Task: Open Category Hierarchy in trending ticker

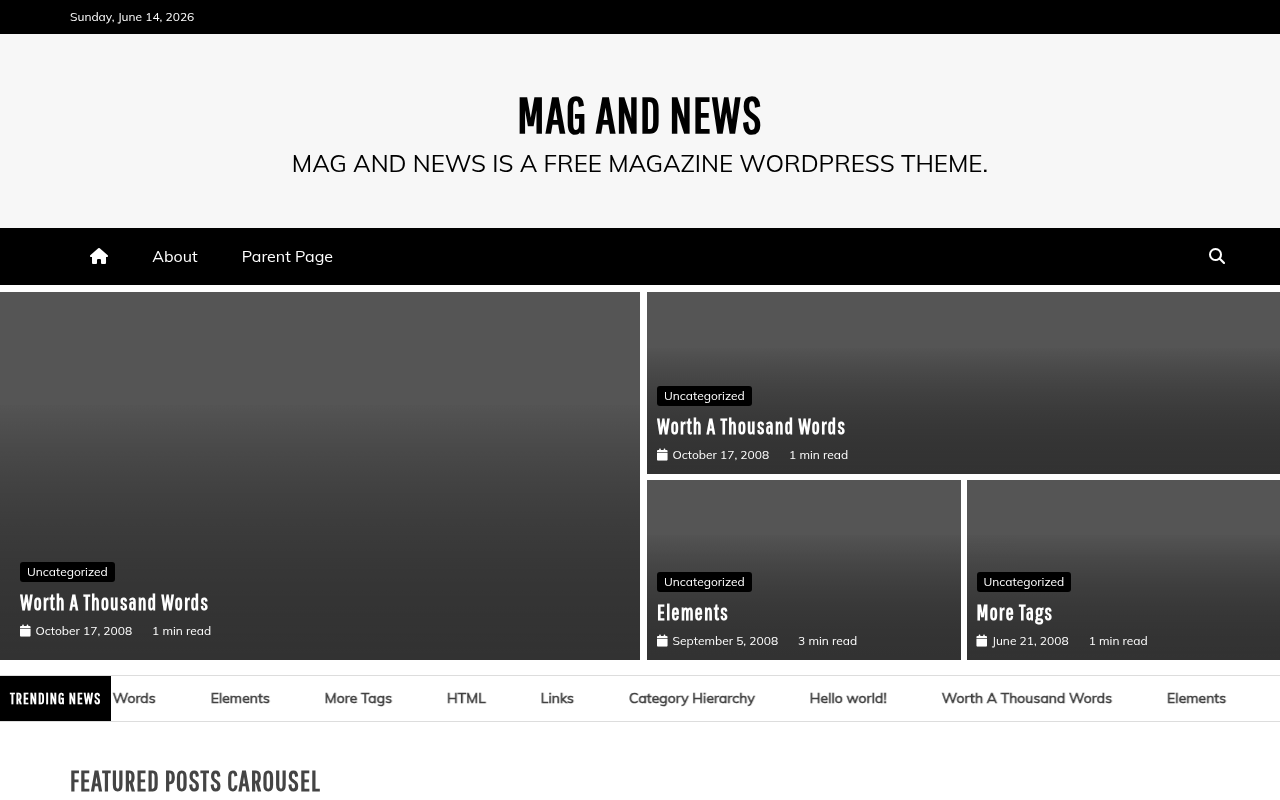Action: (692, 698)
